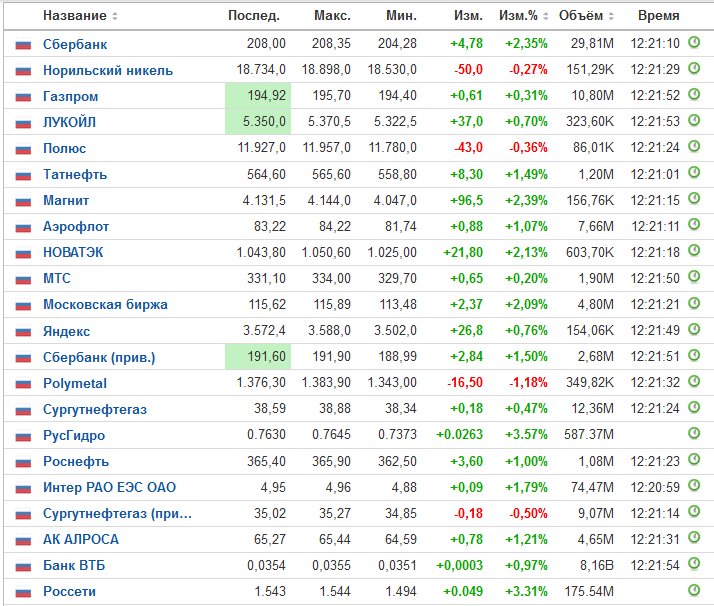Screen dimensions: 714x606
Task: Click the Russian flag icon beside АК АЛРОСА
Action: tap(23, 540)
